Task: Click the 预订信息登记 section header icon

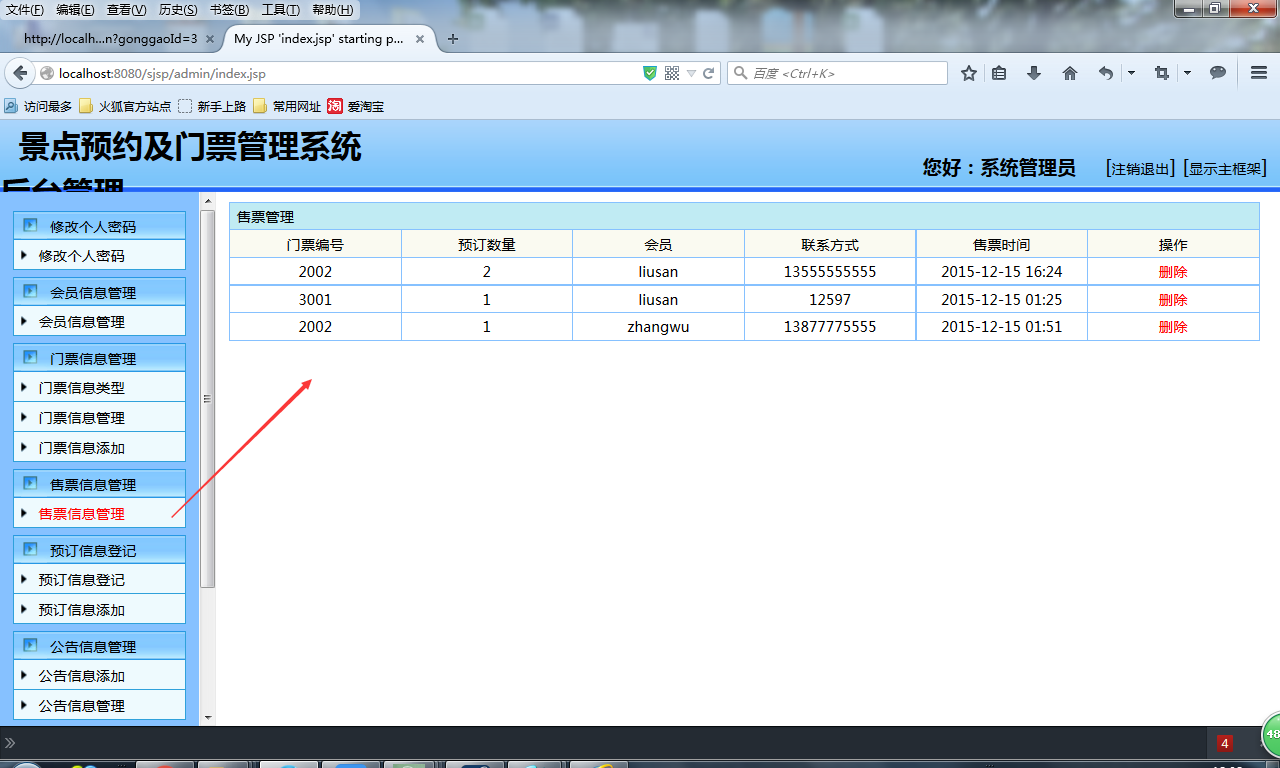Action: coord(30,550)
